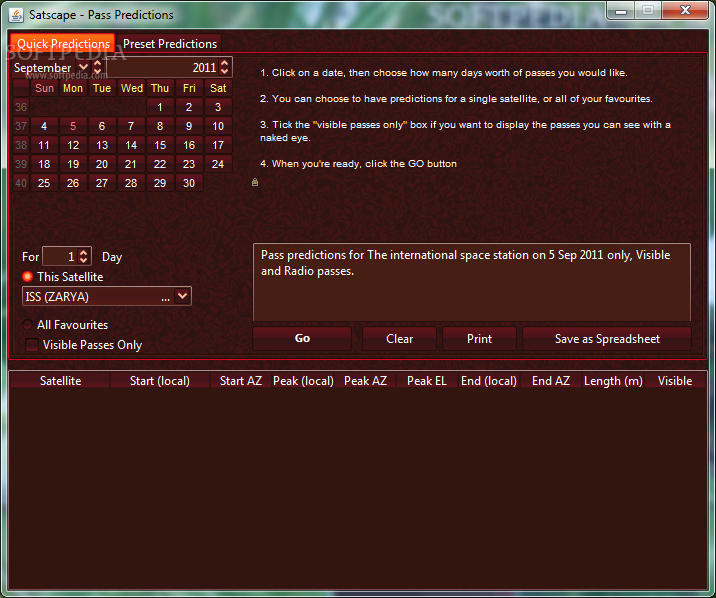The width and height of the screenshot is (716, 598).
Task: Click the End AZ column header
Action: point(551,381)
